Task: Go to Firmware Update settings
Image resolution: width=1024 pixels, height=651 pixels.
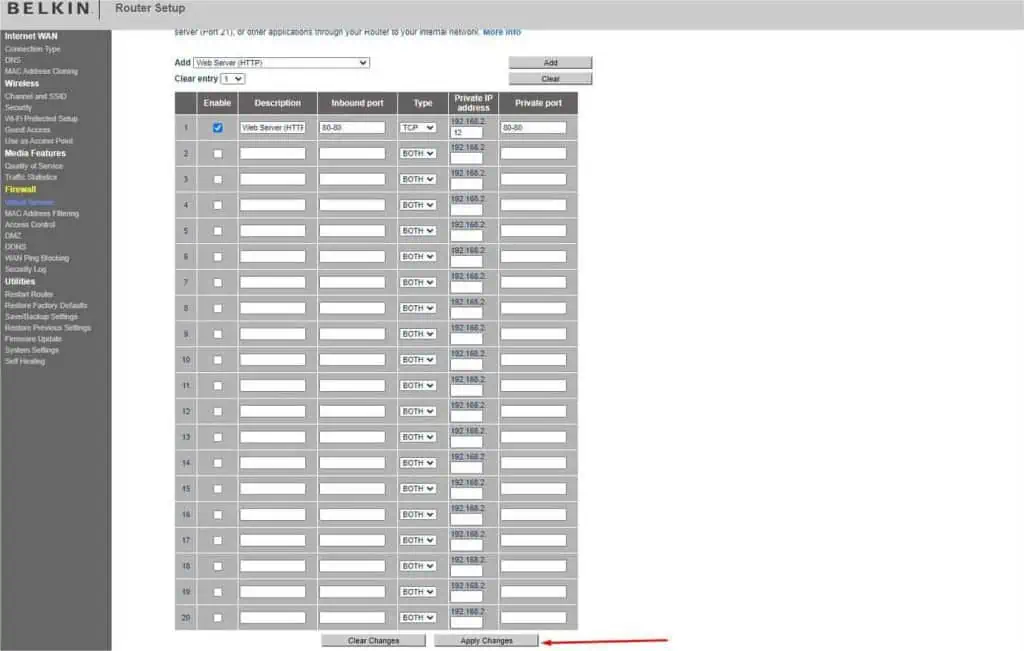Action: pos(31,339)
